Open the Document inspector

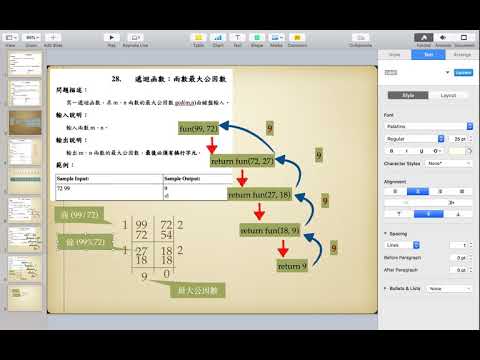tap(464, 38)
